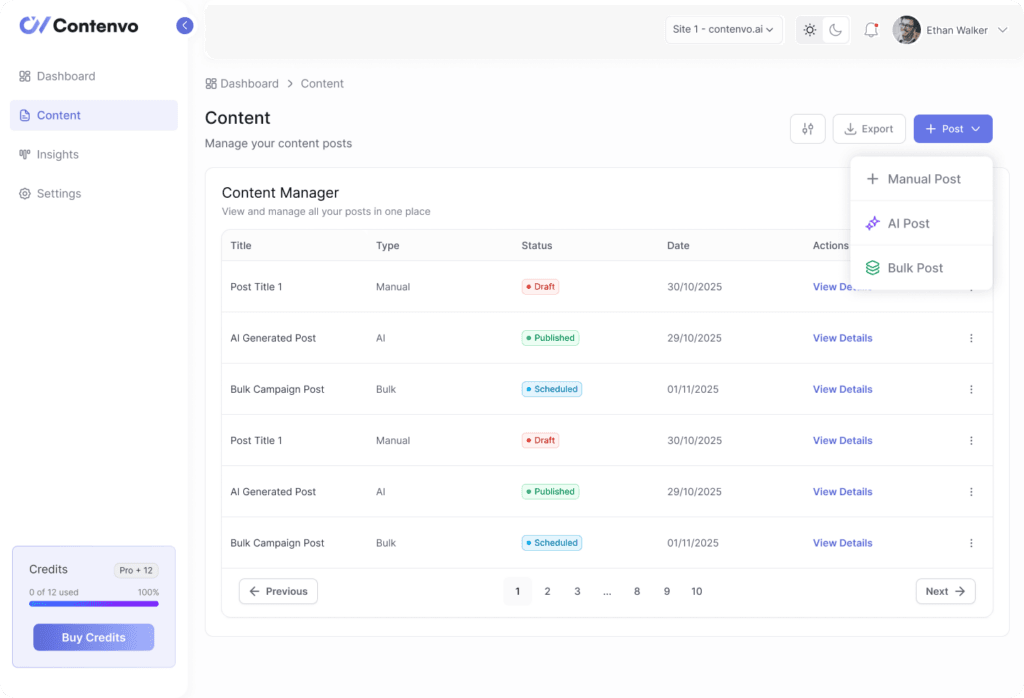Viewport: 1024px width, 698px height.
Task: Enable light mode with the sun toggle
Action: click(809, 30)
